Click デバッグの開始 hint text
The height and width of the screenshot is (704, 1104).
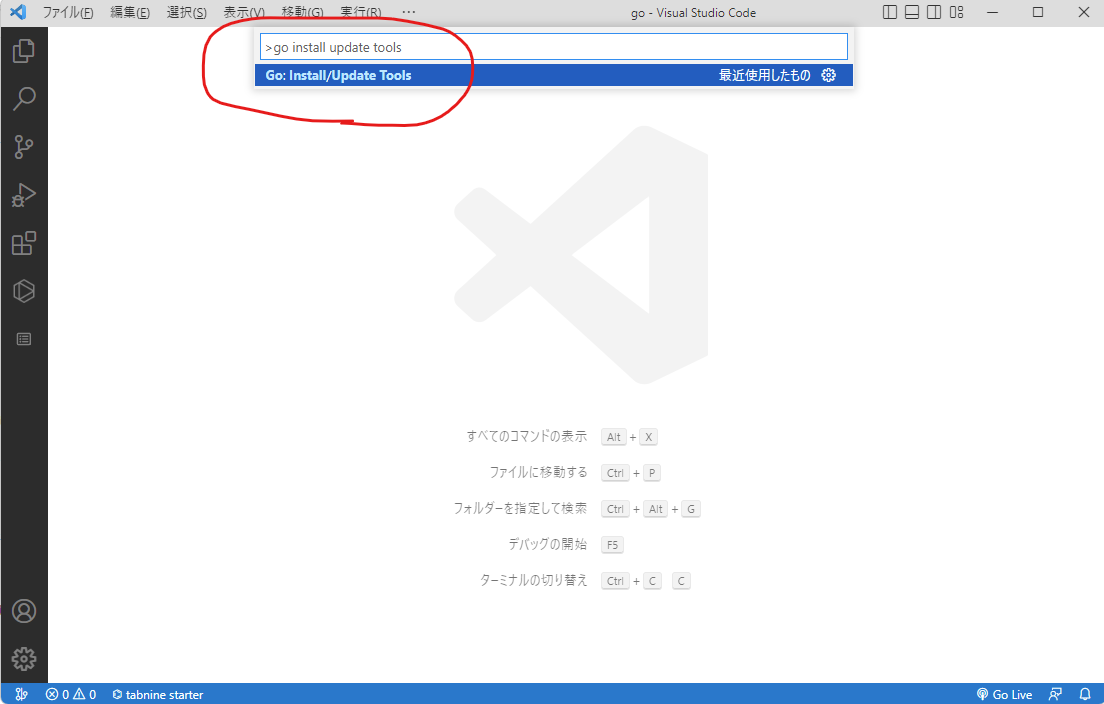(x=547, y=544)
